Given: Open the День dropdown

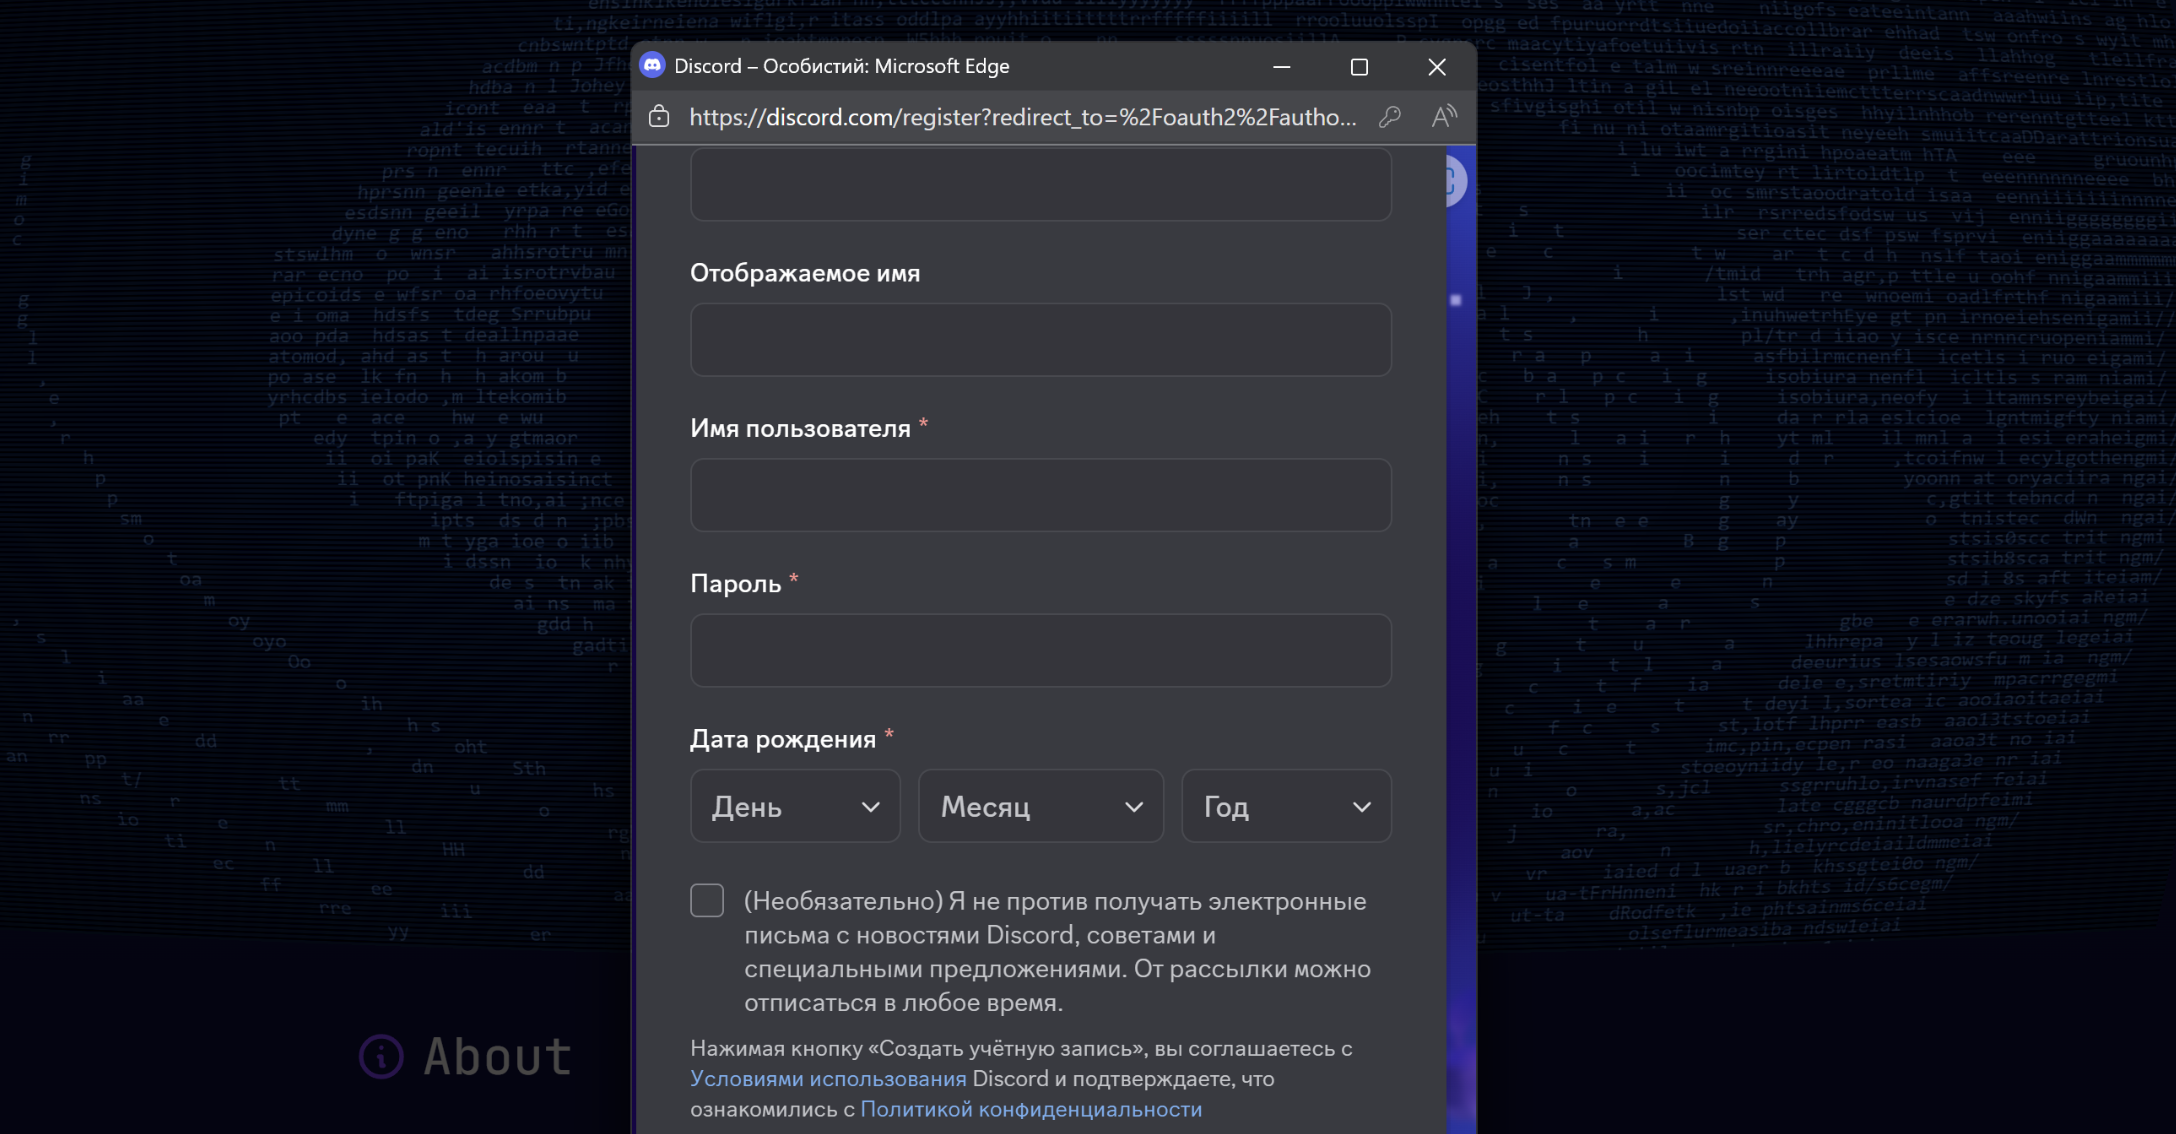Looking at the screenshot, I should pyautogui.click(x=795, y=806).
